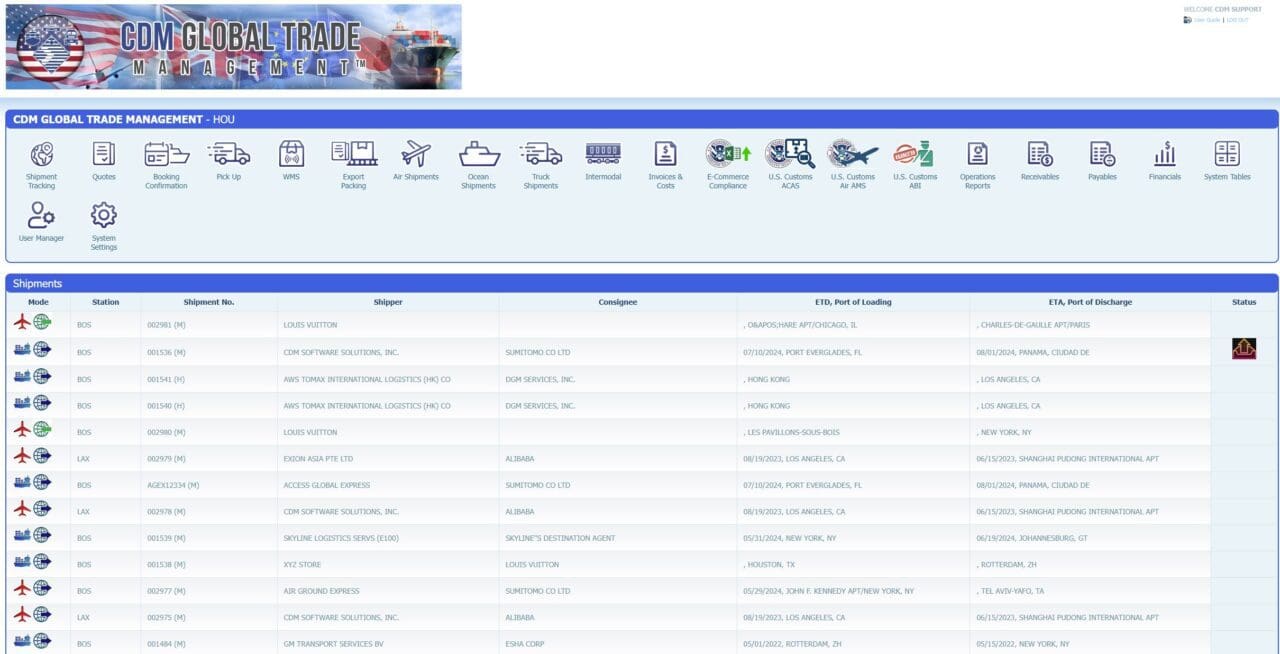
Task: Open the Financials module
Action: 1164,161
